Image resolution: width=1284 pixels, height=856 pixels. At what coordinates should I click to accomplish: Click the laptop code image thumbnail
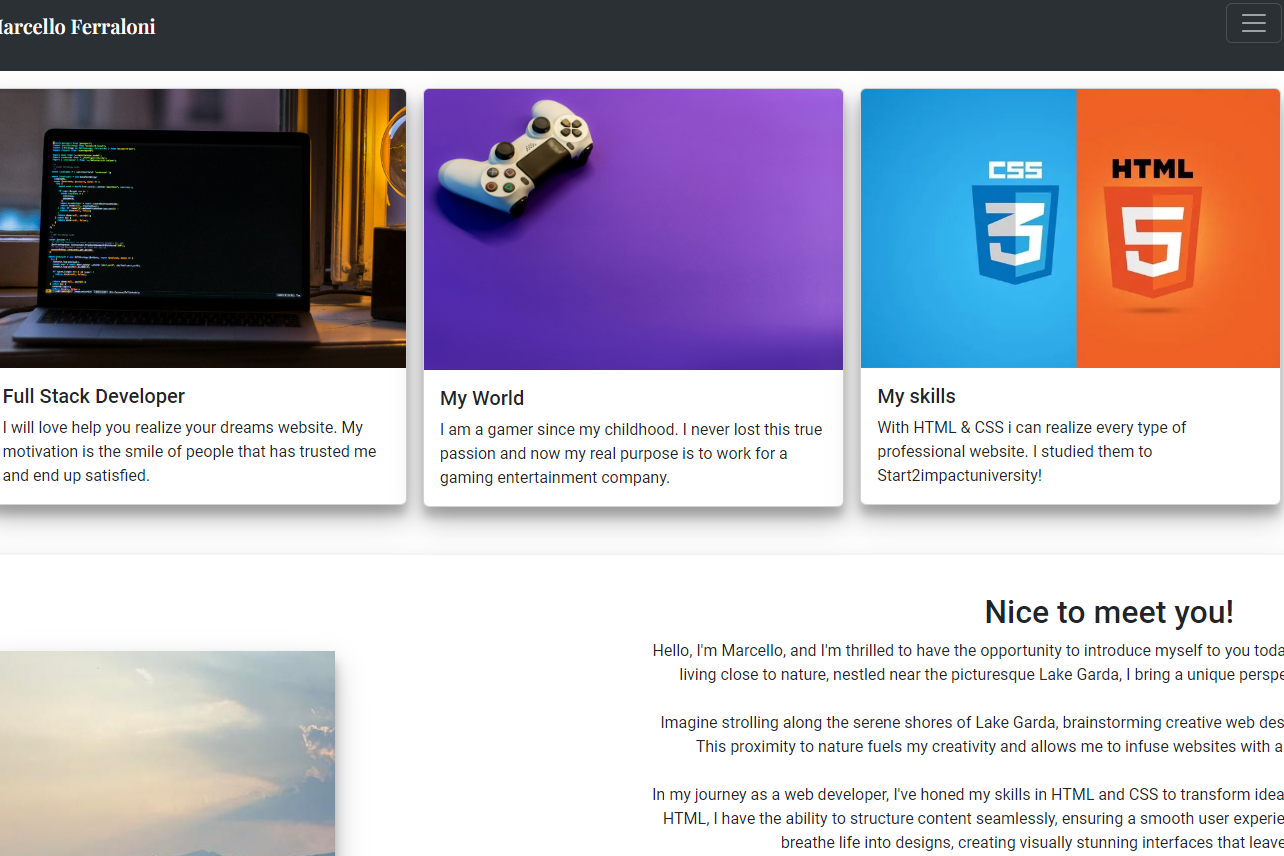[x=203, y=228]
